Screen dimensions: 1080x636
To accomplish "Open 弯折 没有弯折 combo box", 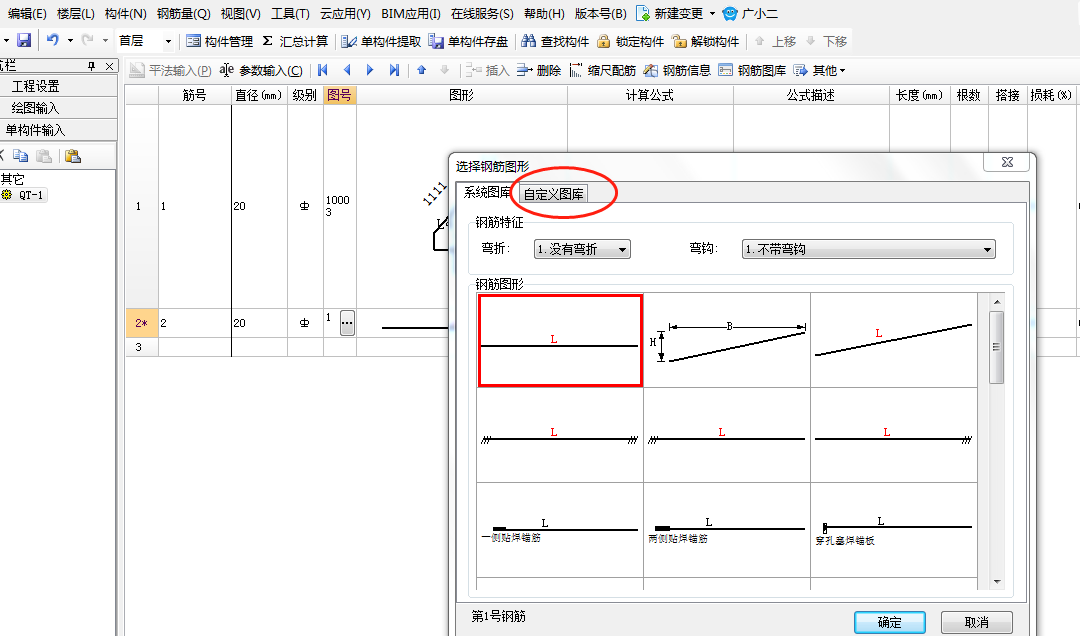I will pos(582,249).
